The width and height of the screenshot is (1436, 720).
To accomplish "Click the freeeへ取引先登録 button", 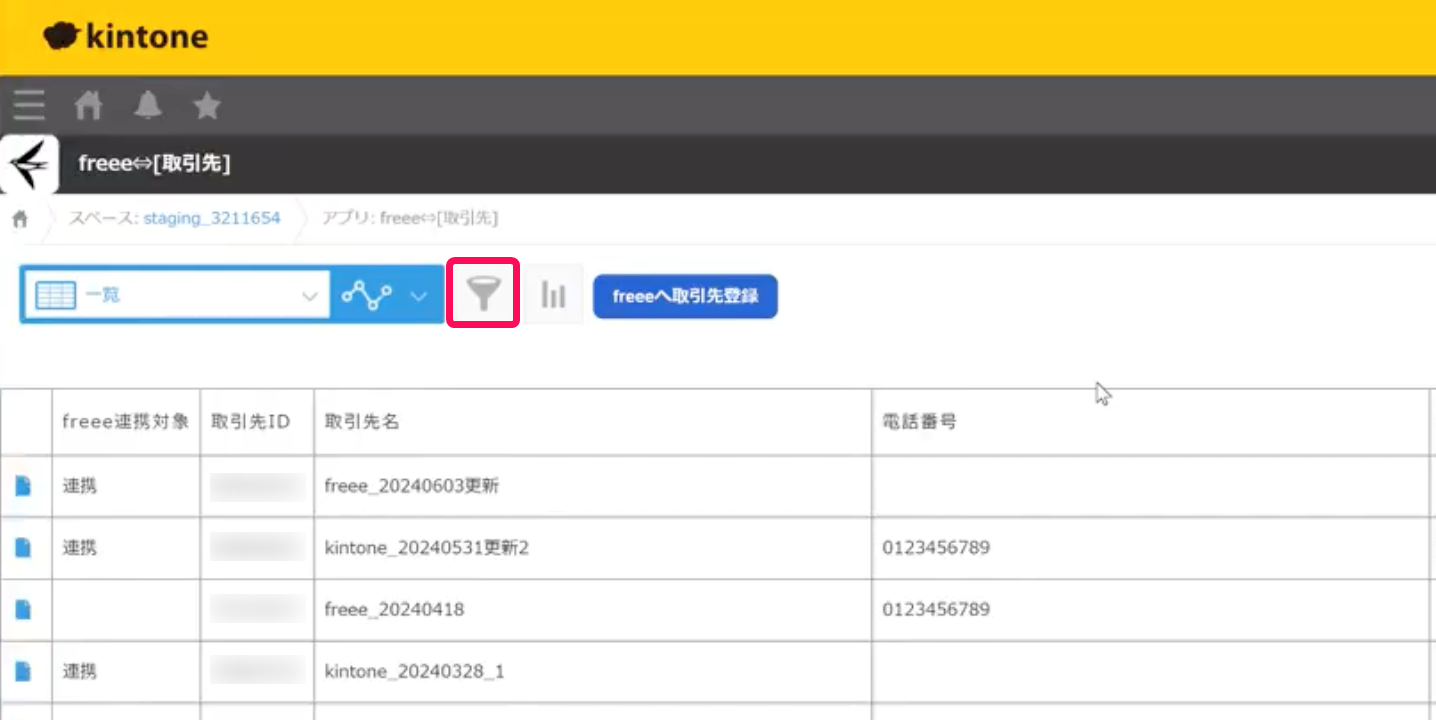I will tap(685, 296).
